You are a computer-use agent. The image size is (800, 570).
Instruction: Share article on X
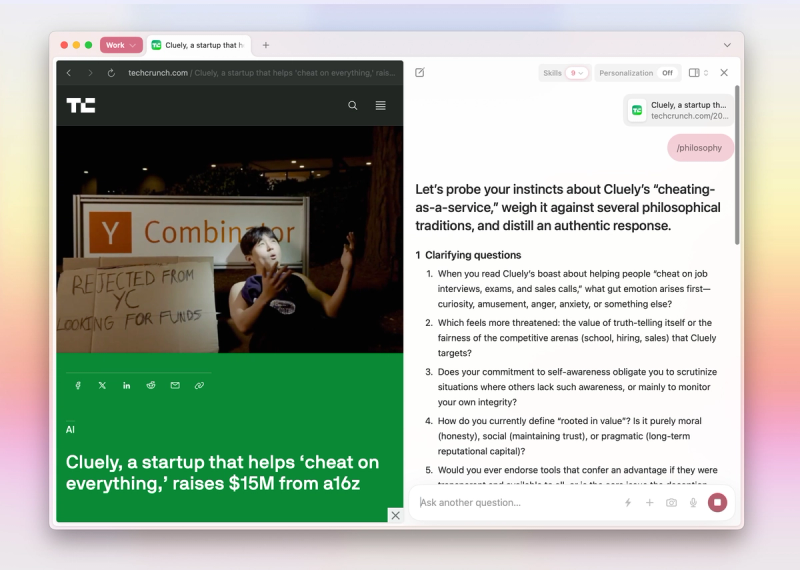[102, 385]
